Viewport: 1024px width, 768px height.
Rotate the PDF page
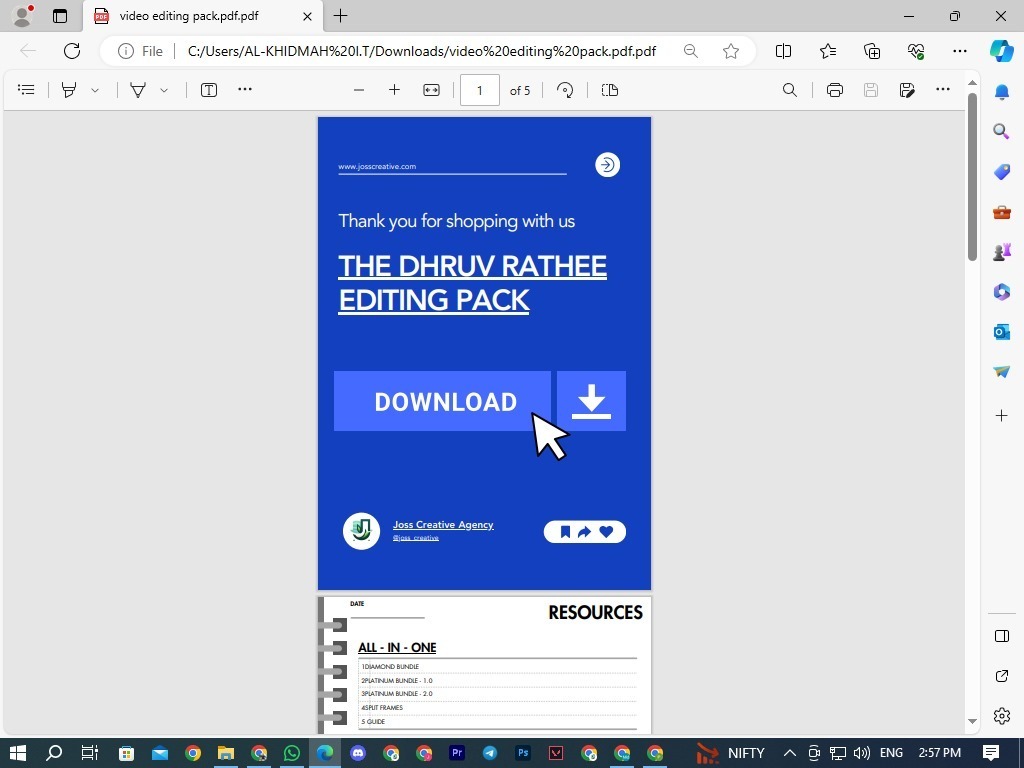click(566, 90)
